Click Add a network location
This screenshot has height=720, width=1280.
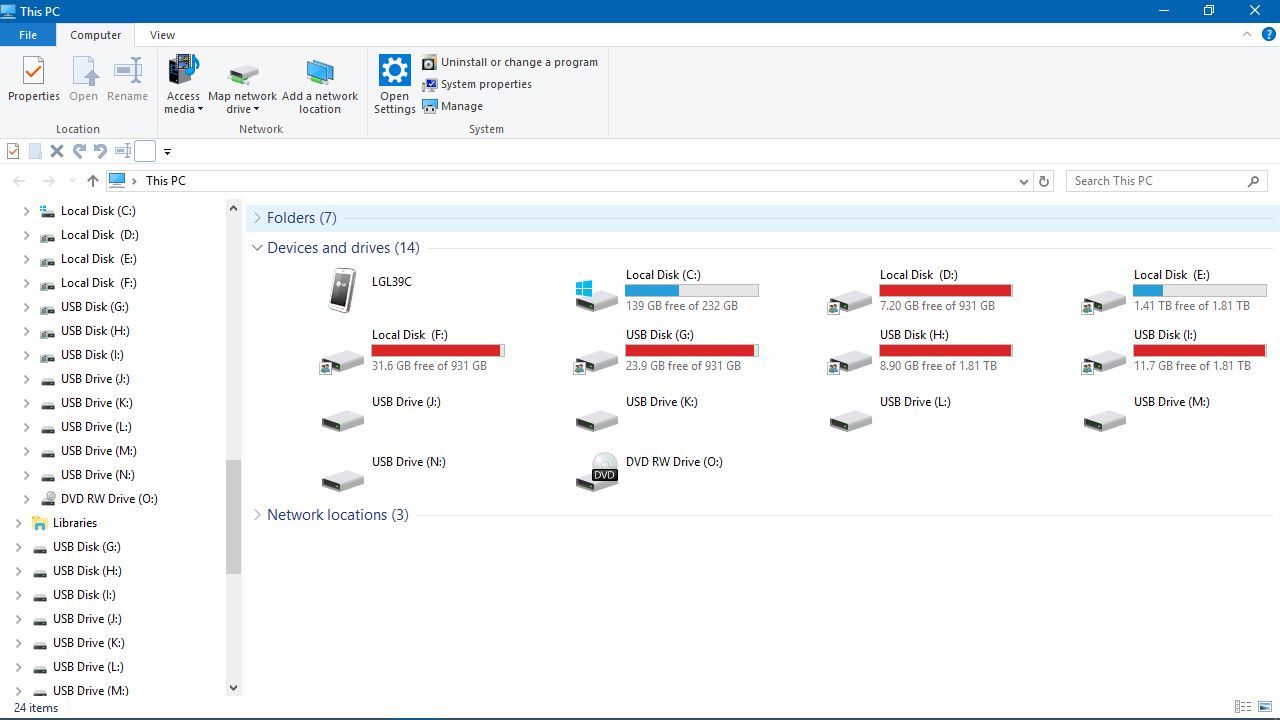[x=320, y=86]
